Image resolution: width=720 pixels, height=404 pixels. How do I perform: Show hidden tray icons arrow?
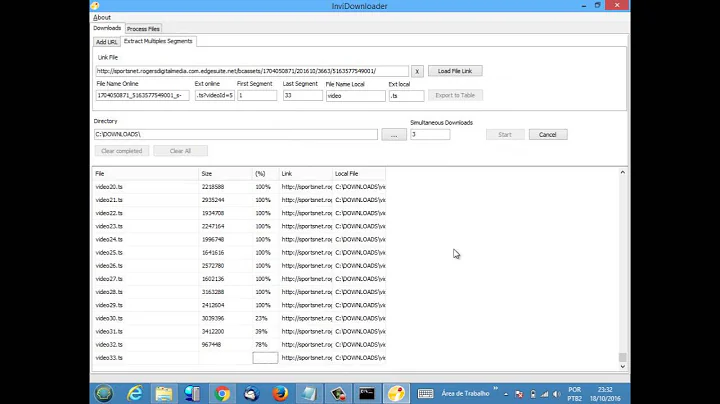506,394
